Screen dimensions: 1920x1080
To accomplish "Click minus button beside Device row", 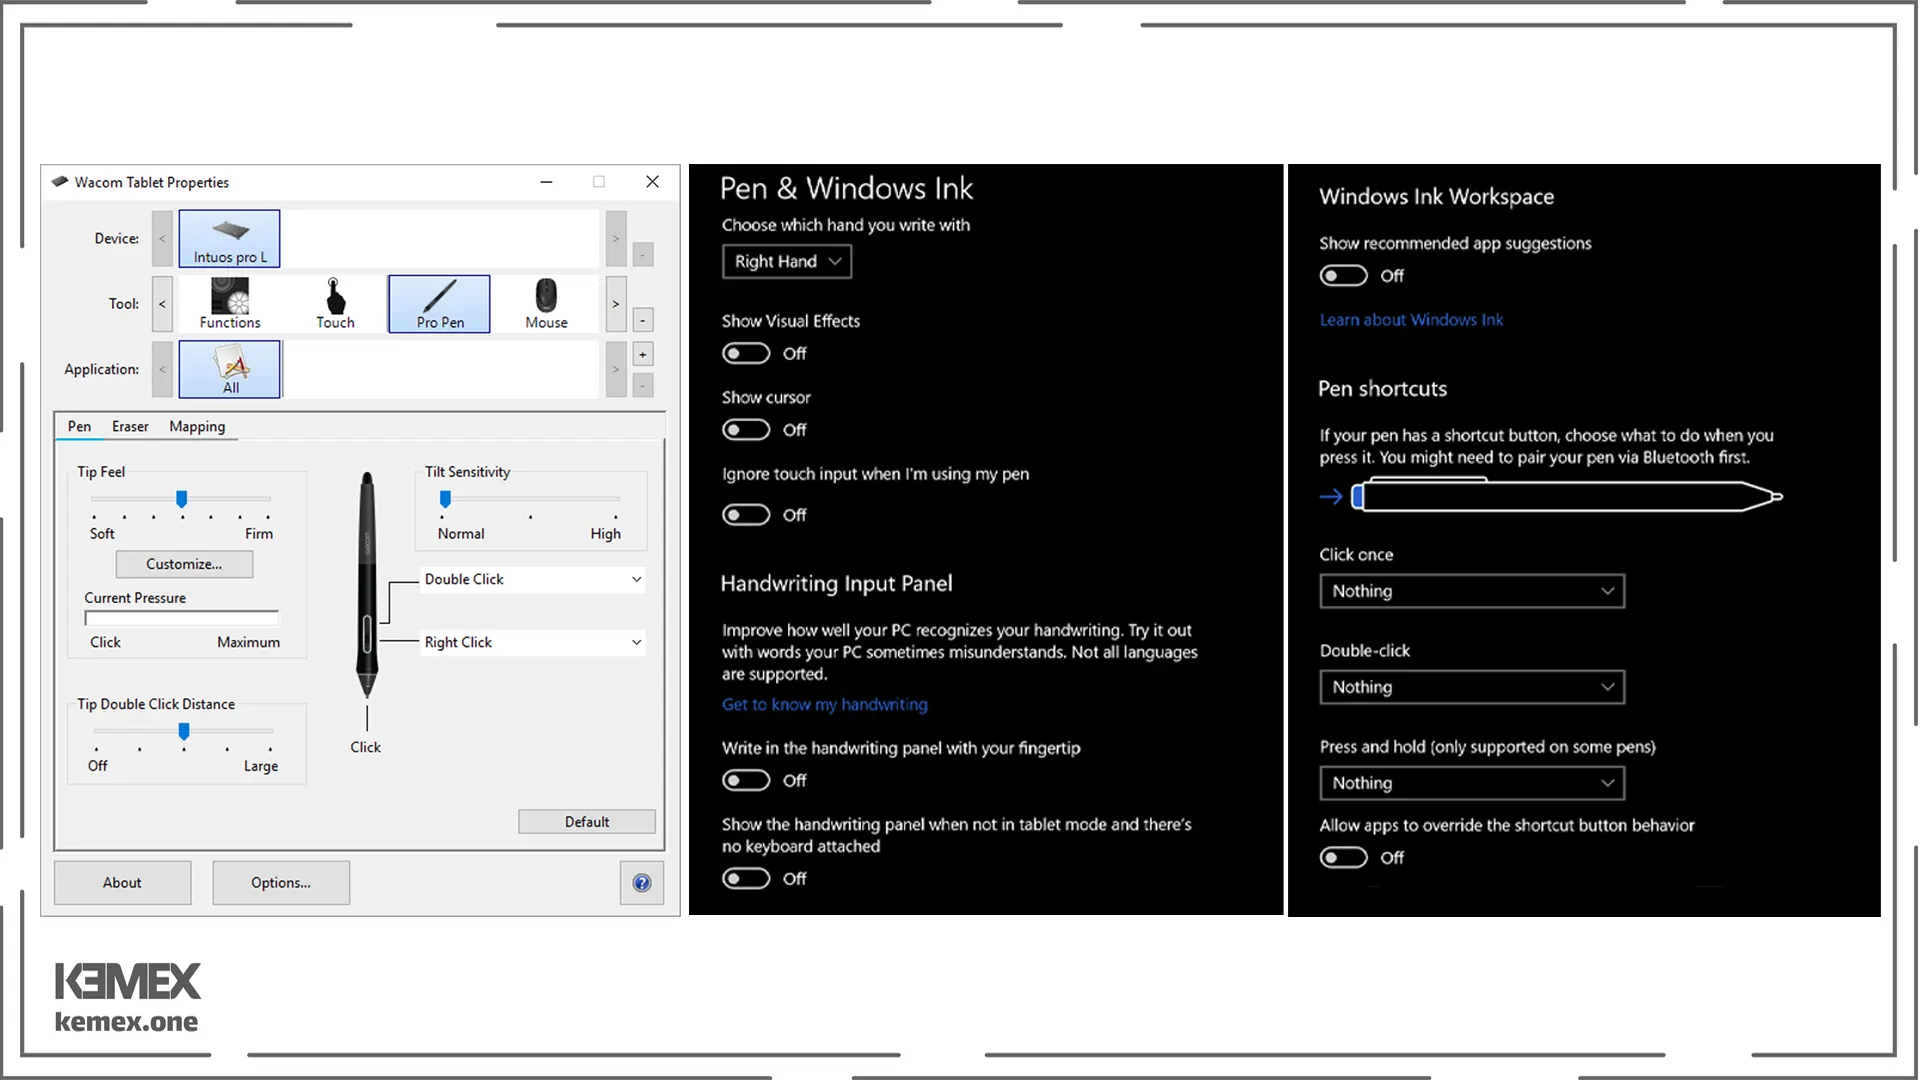I will (643, 254).
